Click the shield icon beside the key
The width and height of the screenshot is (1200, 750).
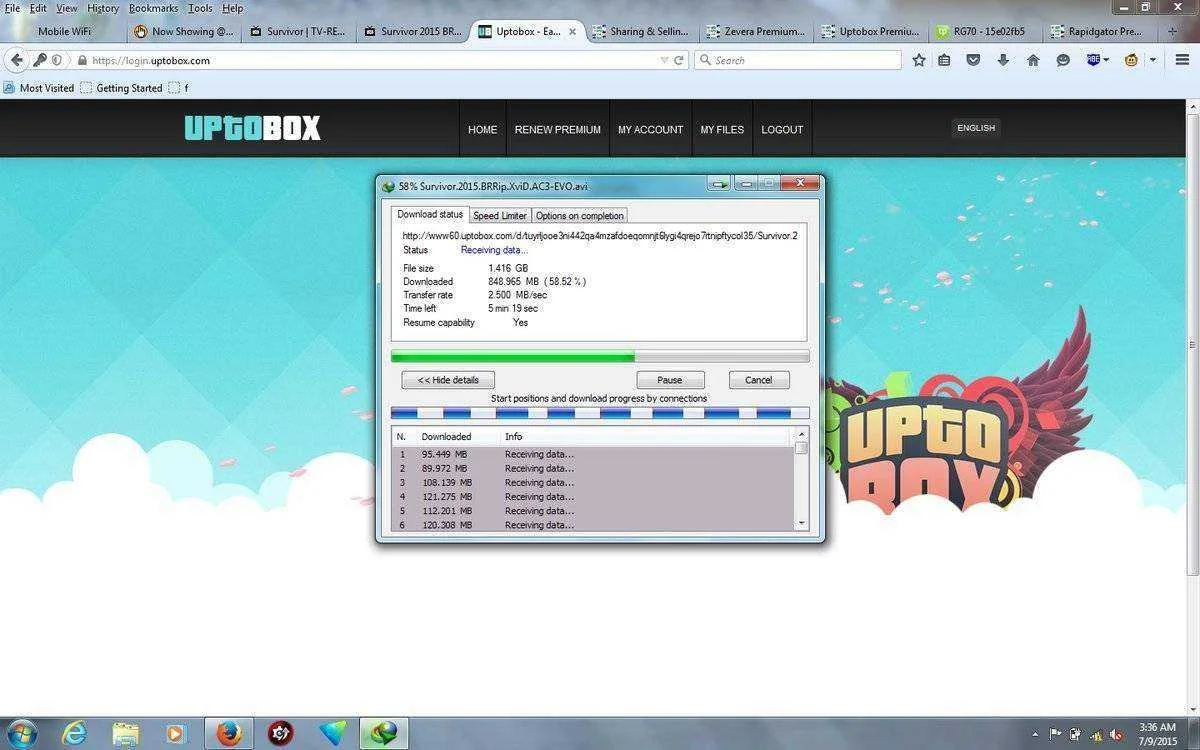tap(56, 60)
